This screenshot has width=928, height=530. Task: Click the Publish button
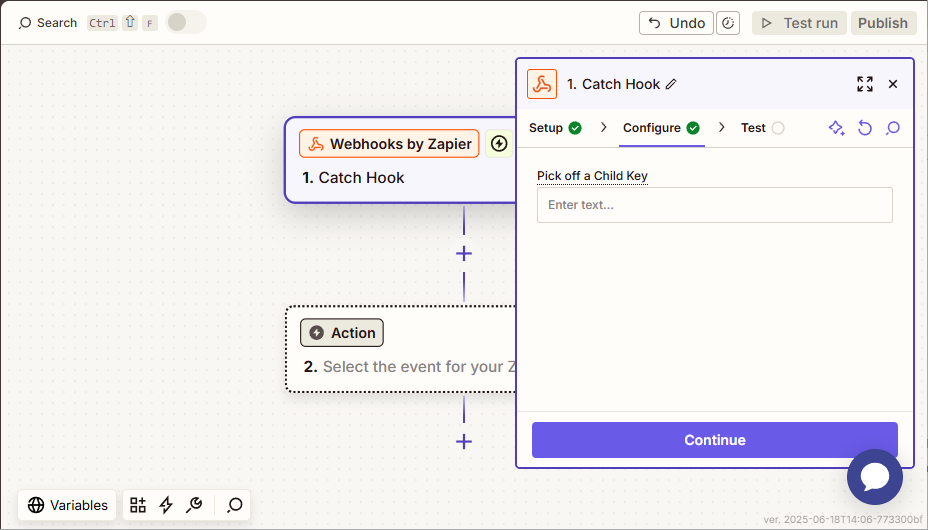pos(883,23)
